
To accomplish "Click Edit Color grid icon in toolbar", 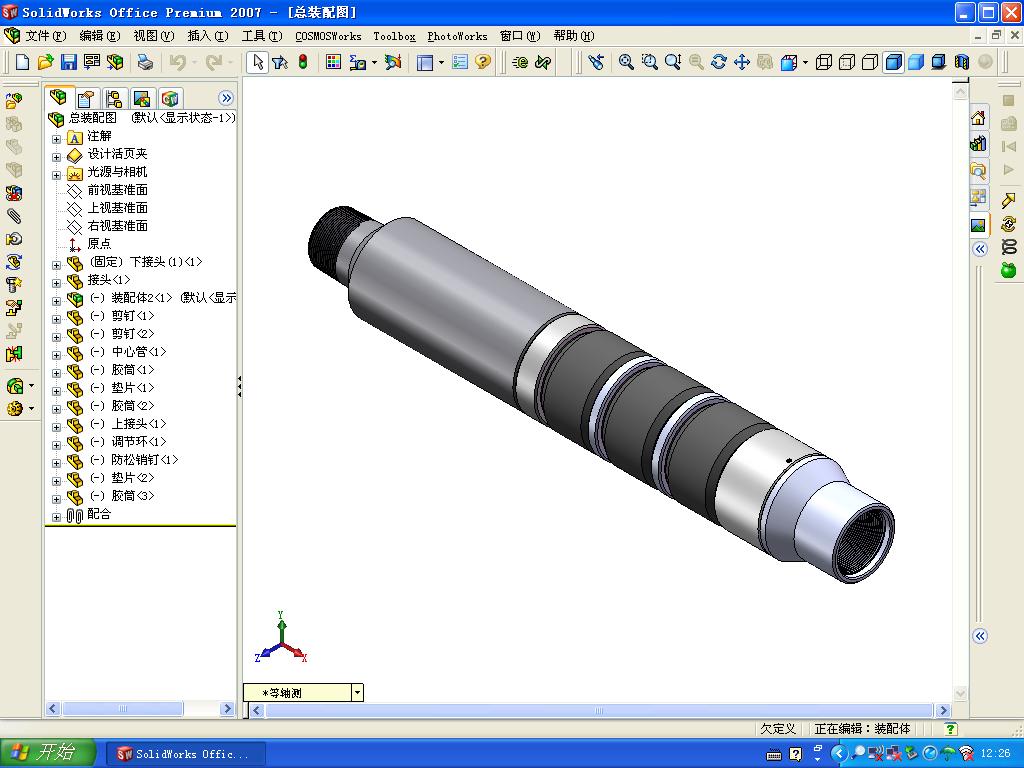I will (333, 62).
